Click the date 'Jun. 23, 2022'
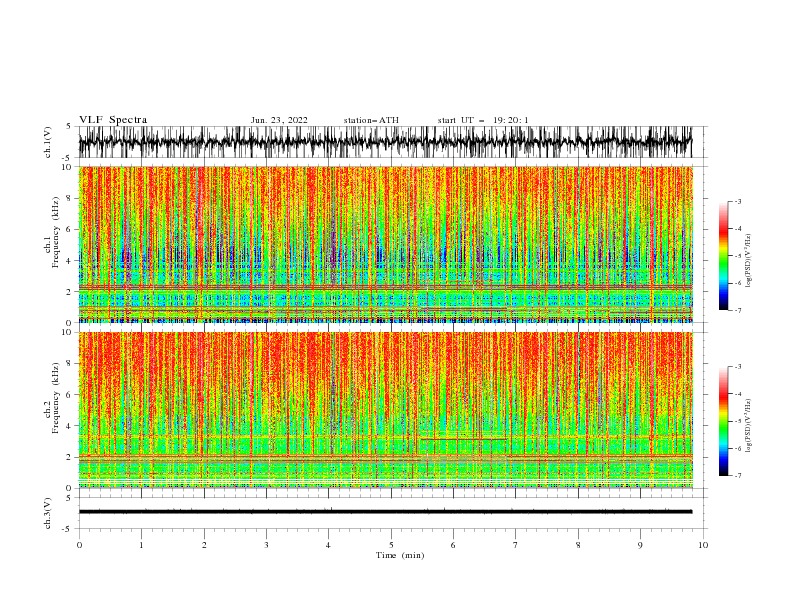Viewport: 792px width, 612px height. pyautogui.click(x=279, y=120)
